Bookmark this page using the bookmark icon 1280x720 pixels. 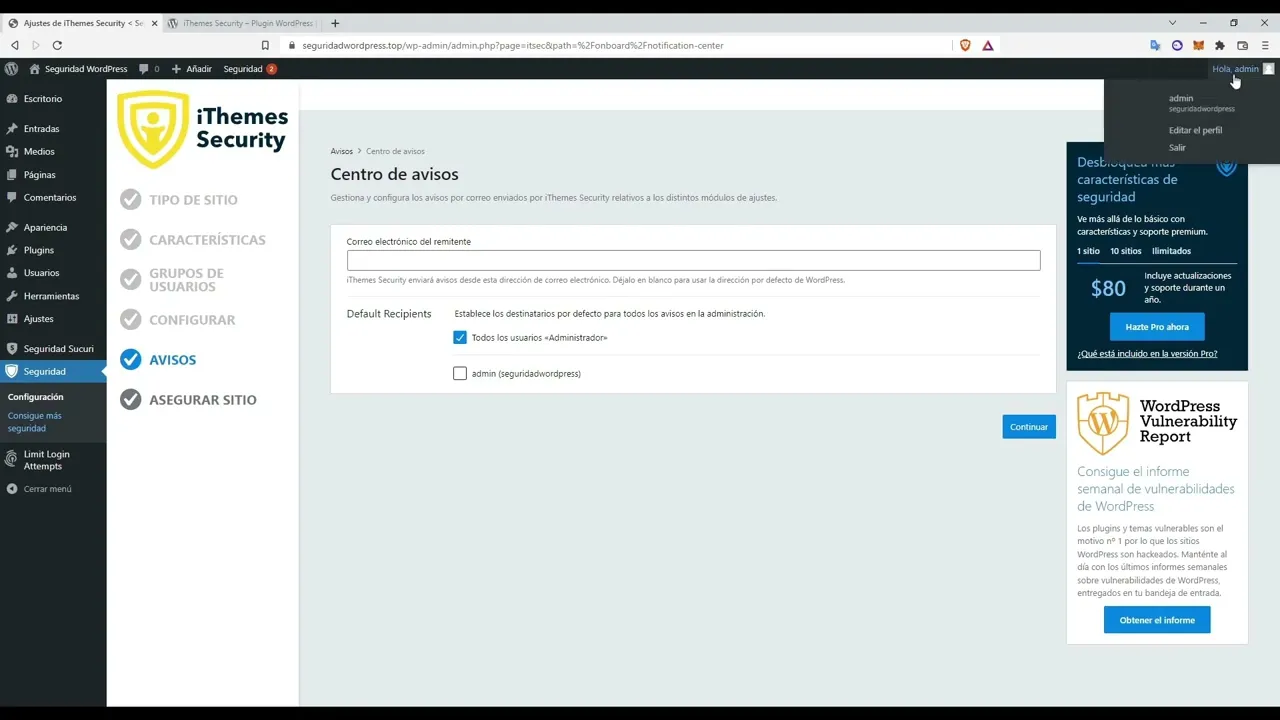coord(265,45)
